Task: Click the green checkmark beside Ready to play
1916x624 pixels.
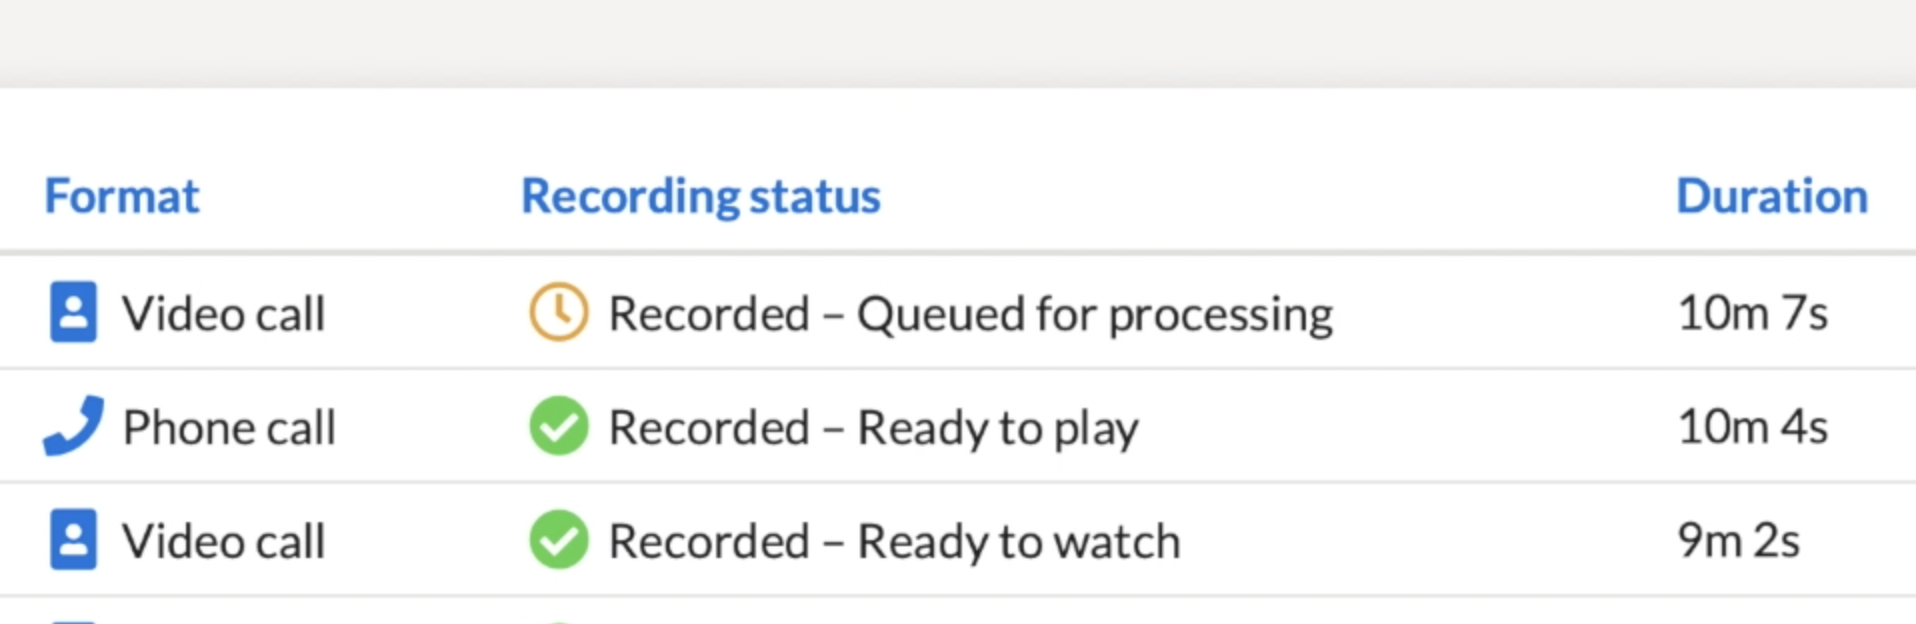Action: click(558, 426)
